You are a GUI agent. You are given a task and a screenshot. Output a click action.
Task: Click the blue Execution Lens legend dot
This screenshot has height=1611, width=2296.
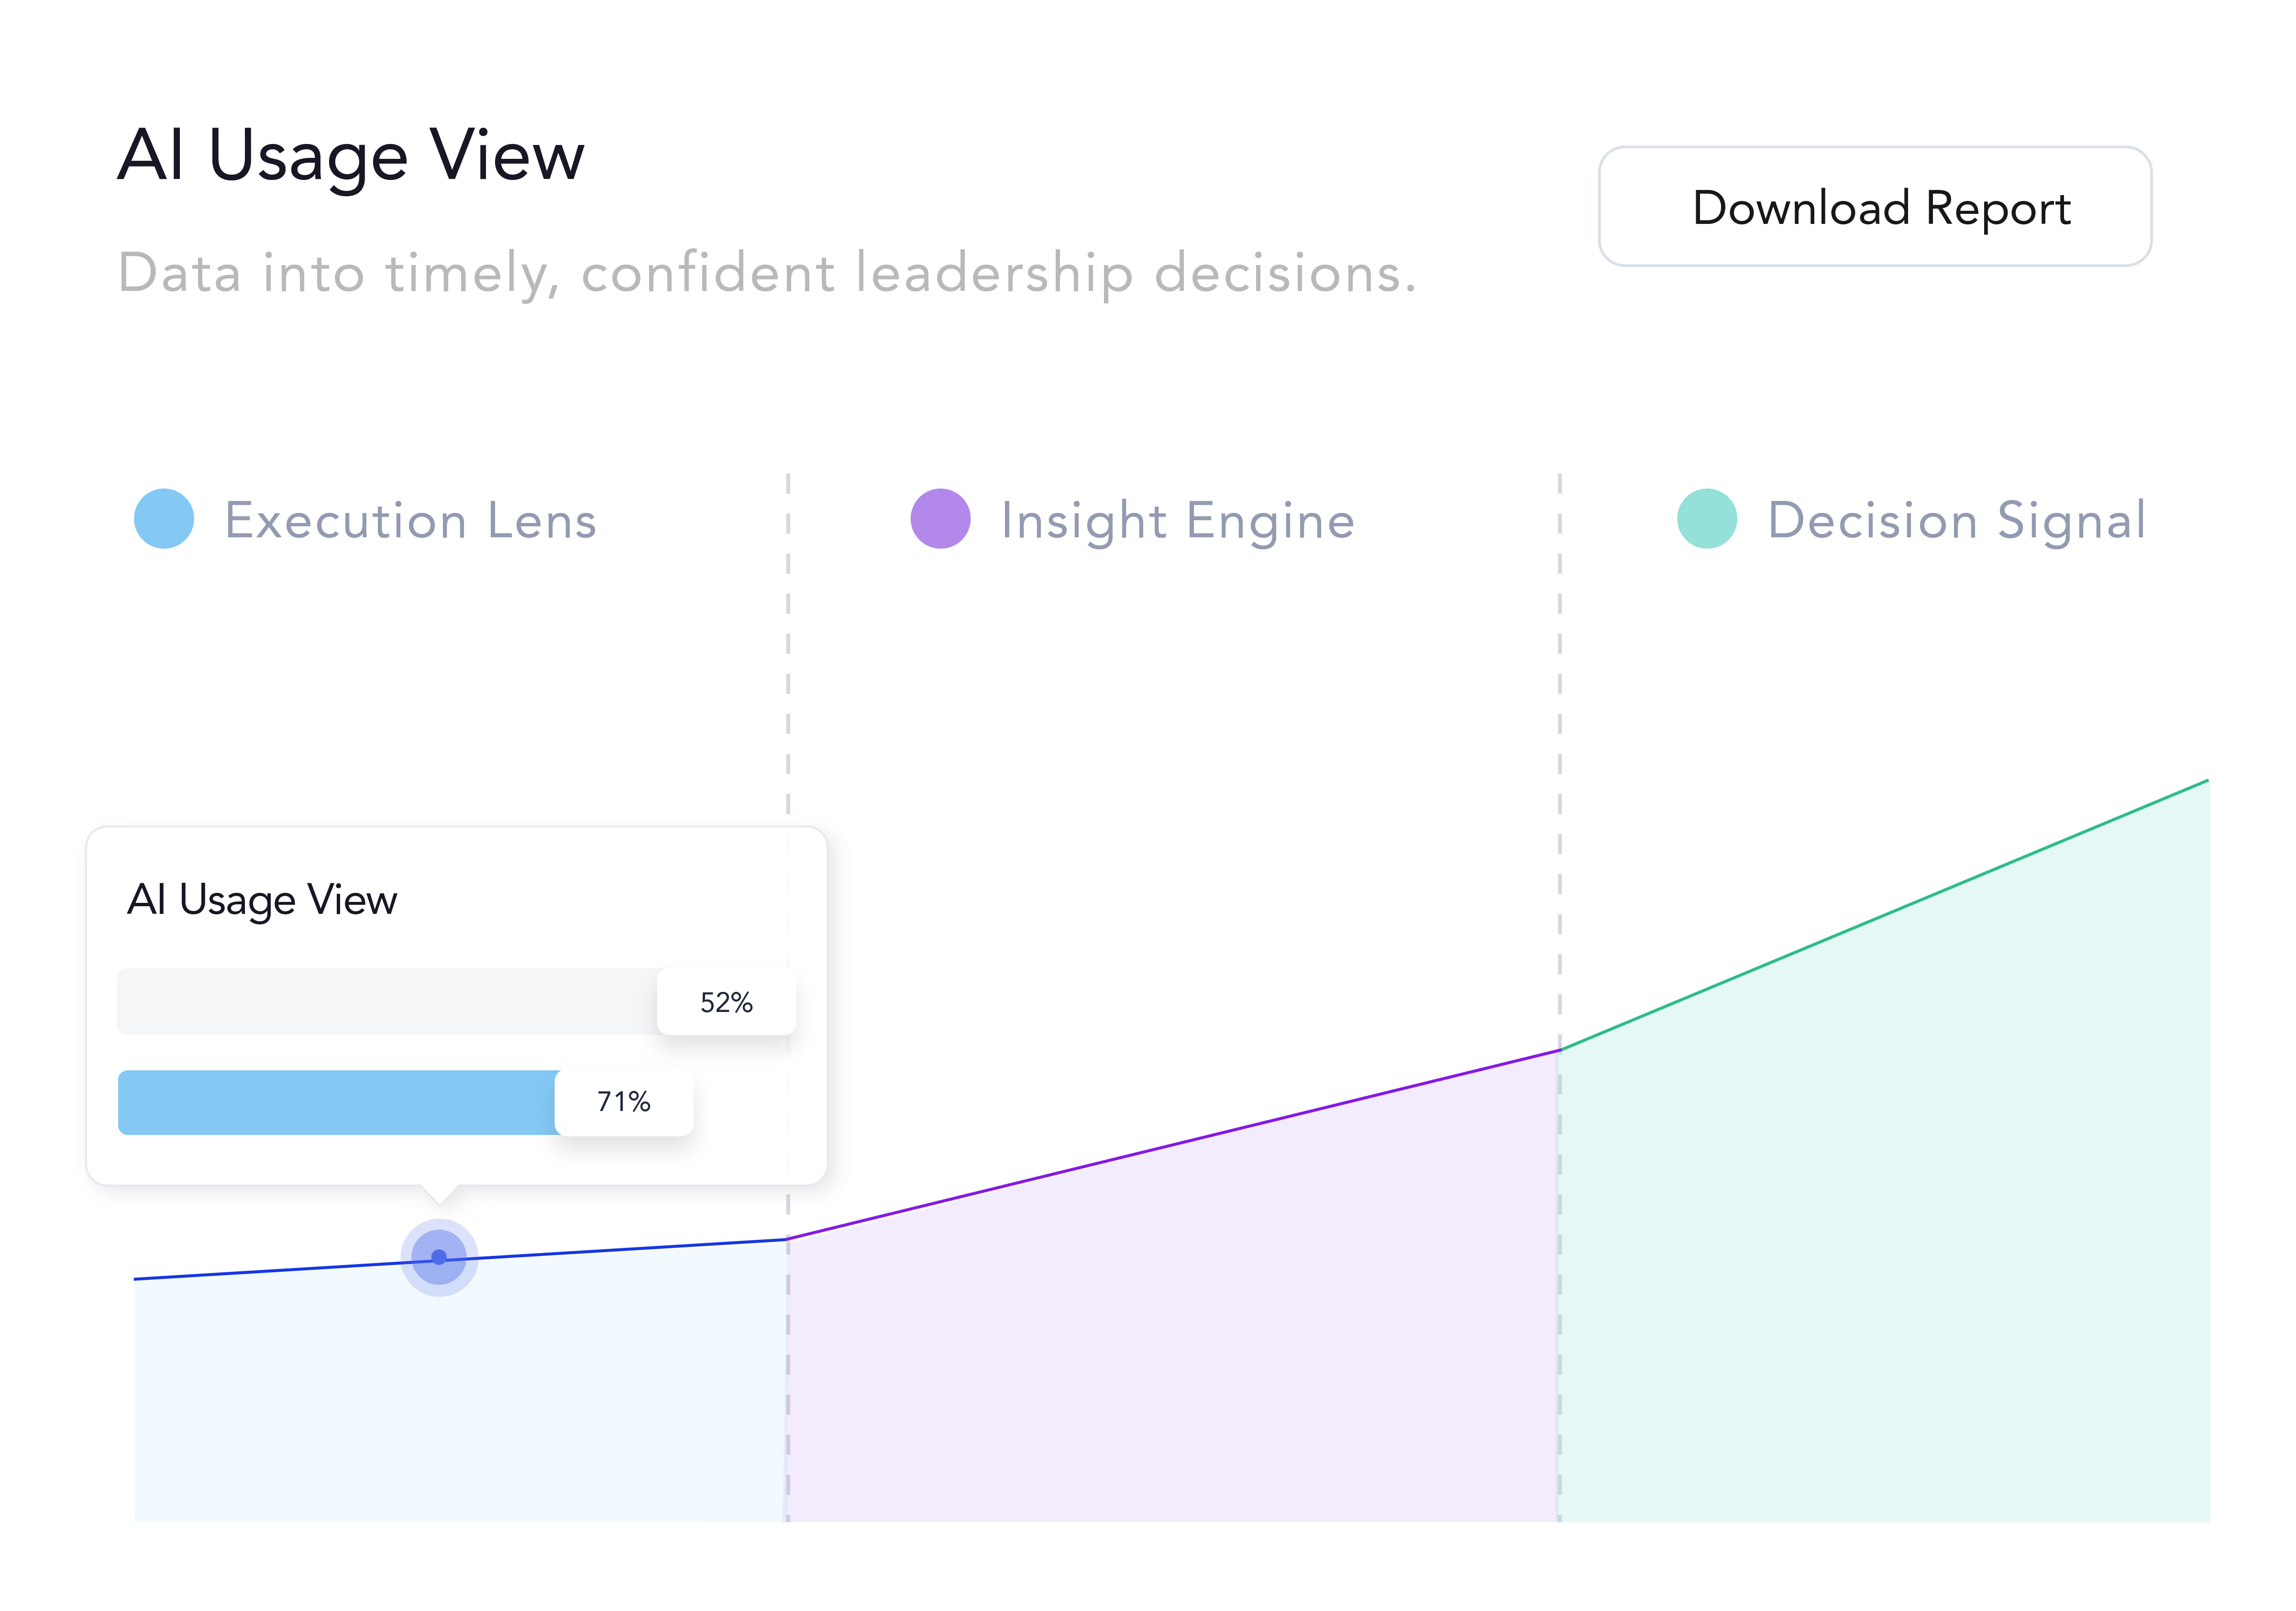point(164,519)
